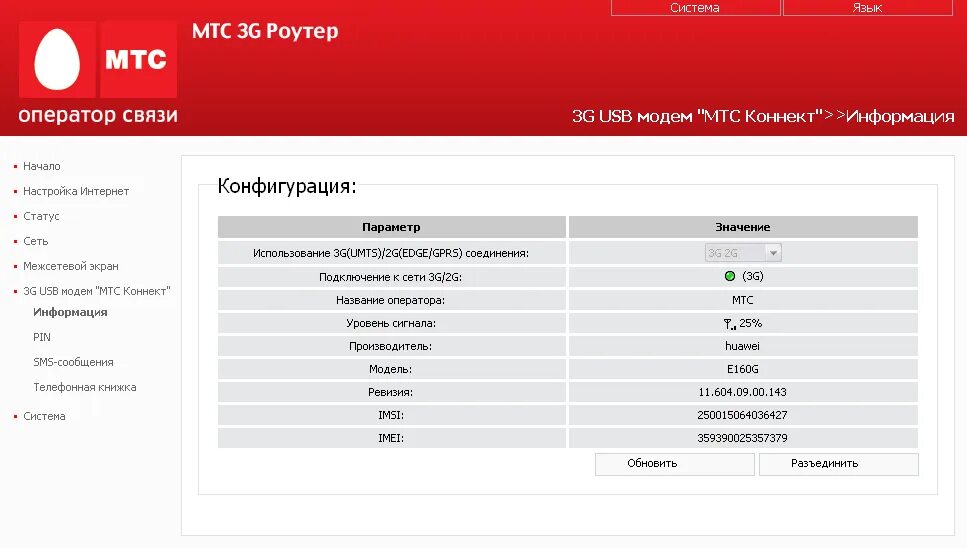Viewport: 967px width, 548px height.
Task: Click the Название оператора parameter label
Action: [x=390, y=300]
